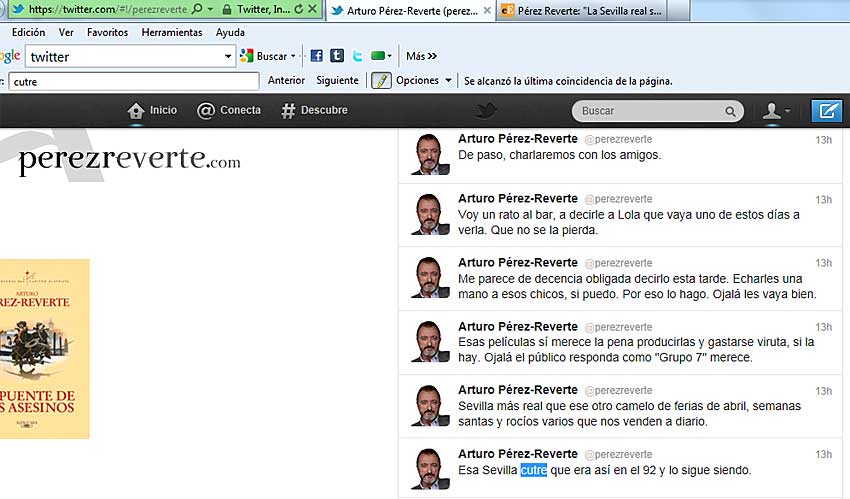850x499 pixels.
Task: Expand the Google toolbar search box dropdown
Action: pos(228,57)
